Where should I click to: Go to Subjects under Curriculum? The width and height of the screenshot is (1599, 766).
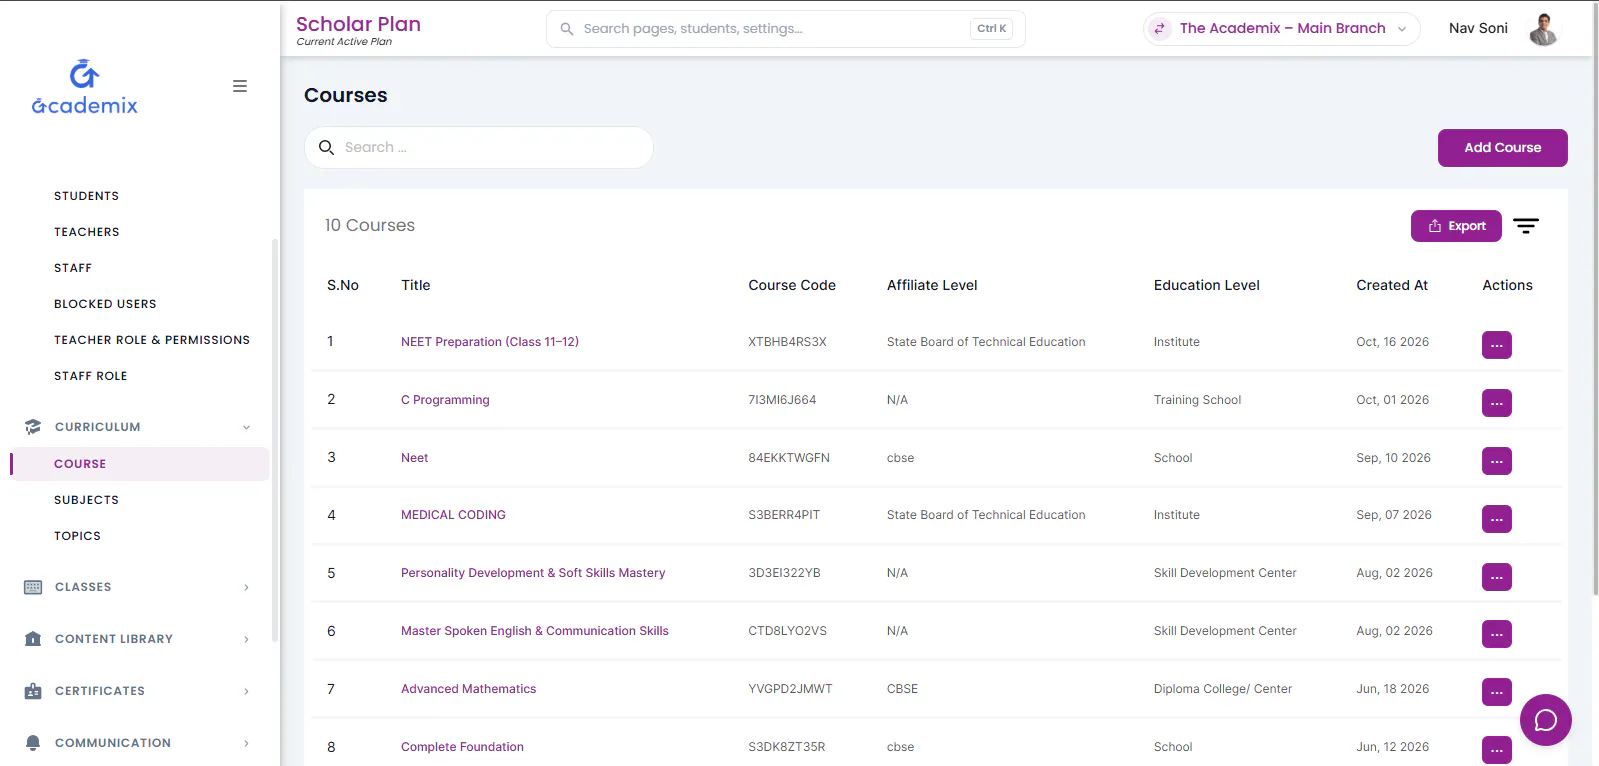tap(87, 500)
